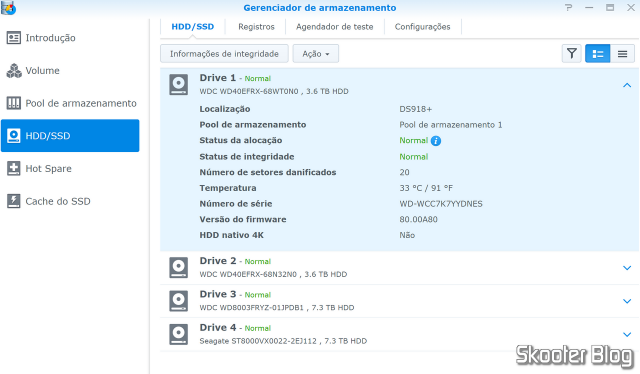Click the Drive 3 disk icon

click(179, 301)
